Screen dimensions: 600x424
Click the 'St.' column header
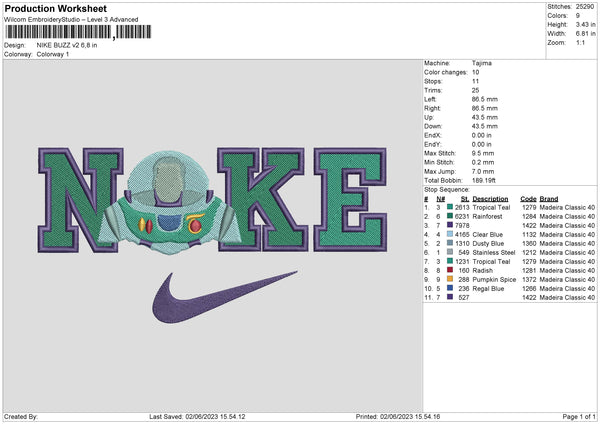click(x=465, y=199)
